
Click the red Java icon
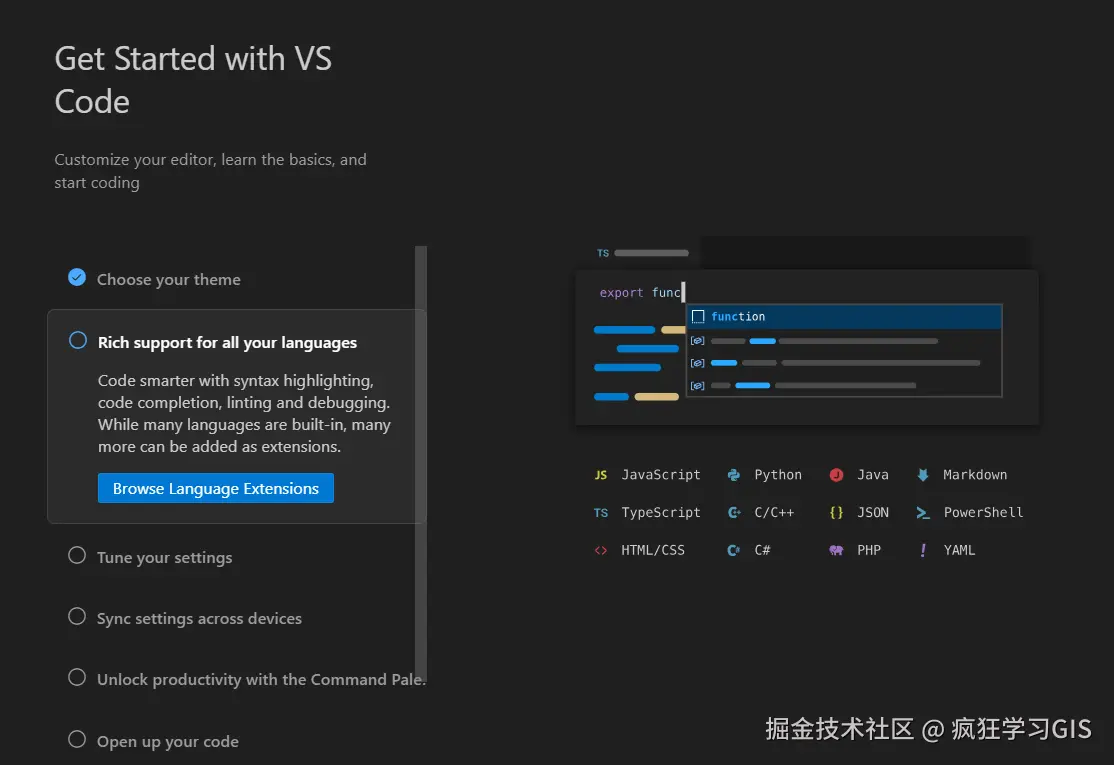pyautogui.click(x=836, y=475)
